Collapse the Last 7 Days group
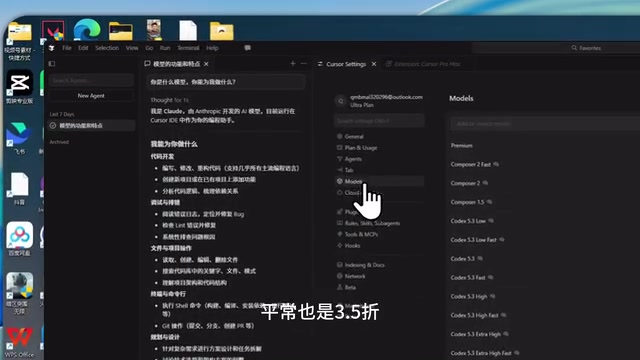The height and width of the screenshot is (360, 640). point(62,114)
